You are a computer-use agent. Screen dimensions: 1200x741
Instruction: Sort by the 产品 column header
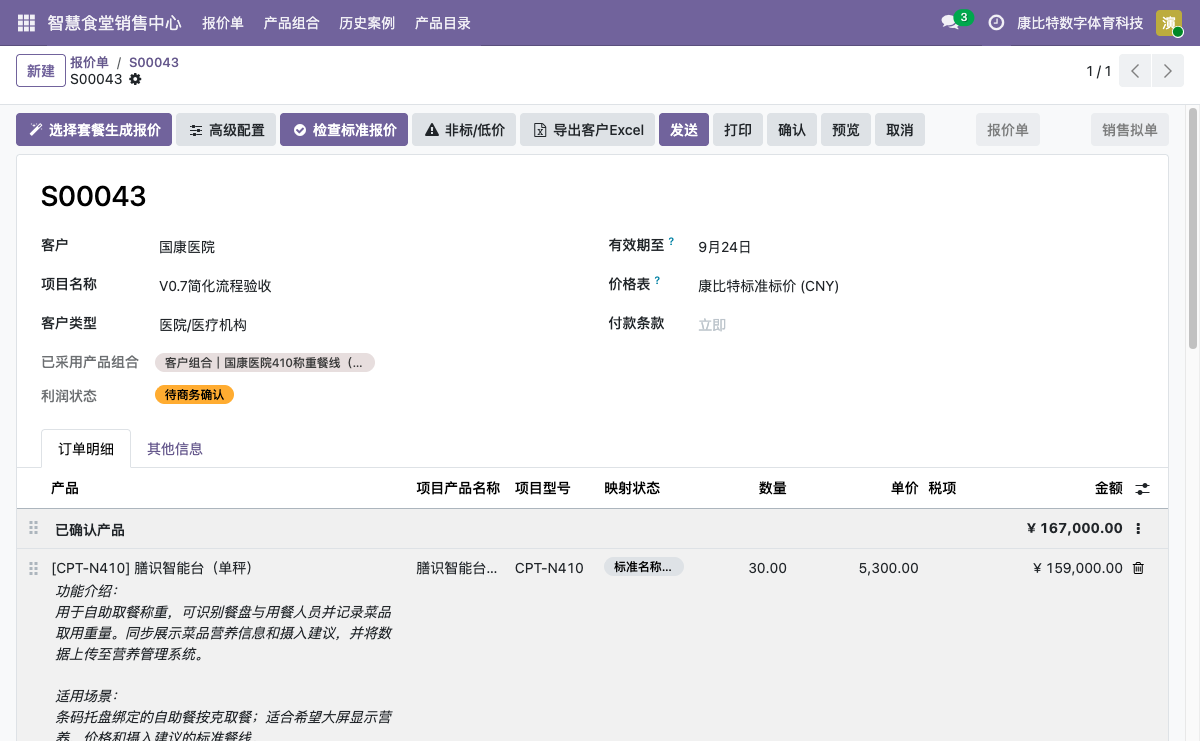tap(65, 489)
